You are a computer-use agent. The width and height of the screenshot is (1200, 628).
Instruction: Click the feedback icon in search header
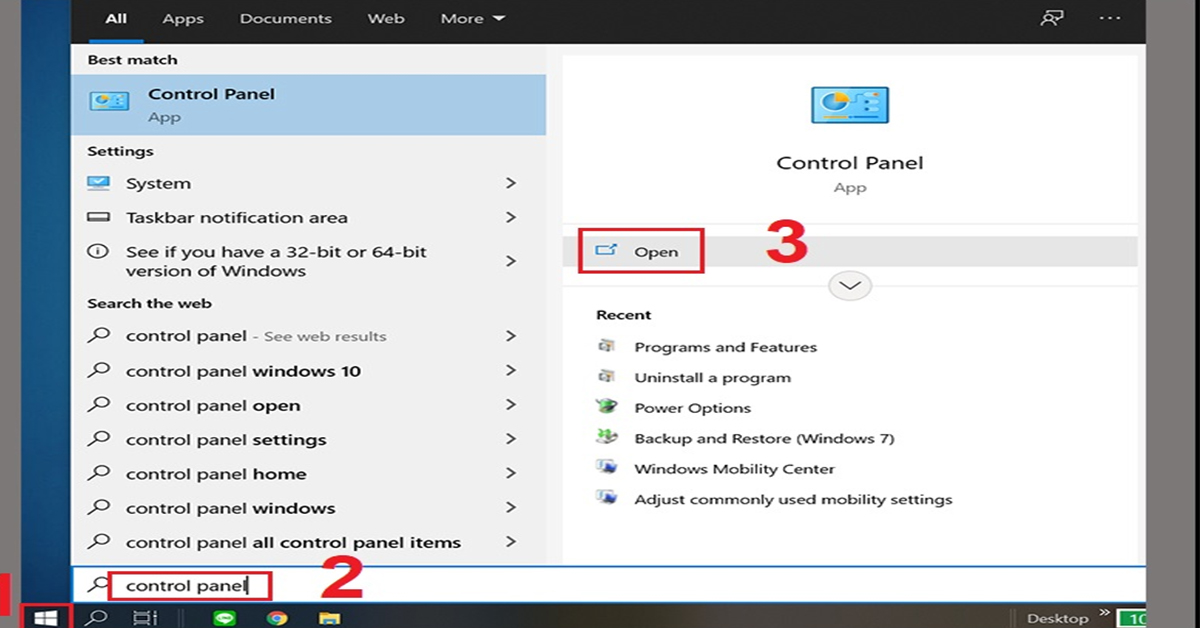(x=1051, y=18)
